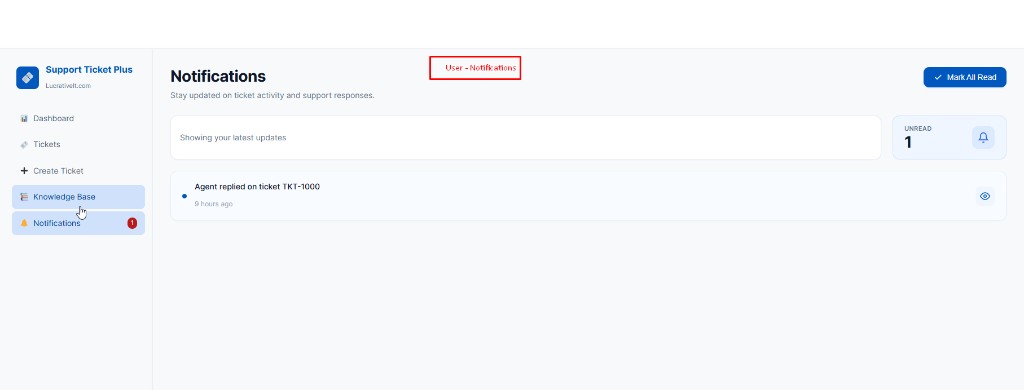Click the unread count number 1
The width and height of the screenshot is (1024, 390).
pos(908,142)
